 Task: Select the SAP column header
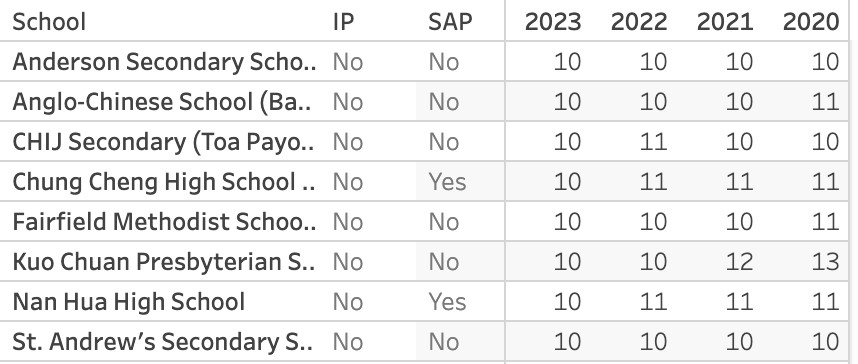click(x=450, y=22)
